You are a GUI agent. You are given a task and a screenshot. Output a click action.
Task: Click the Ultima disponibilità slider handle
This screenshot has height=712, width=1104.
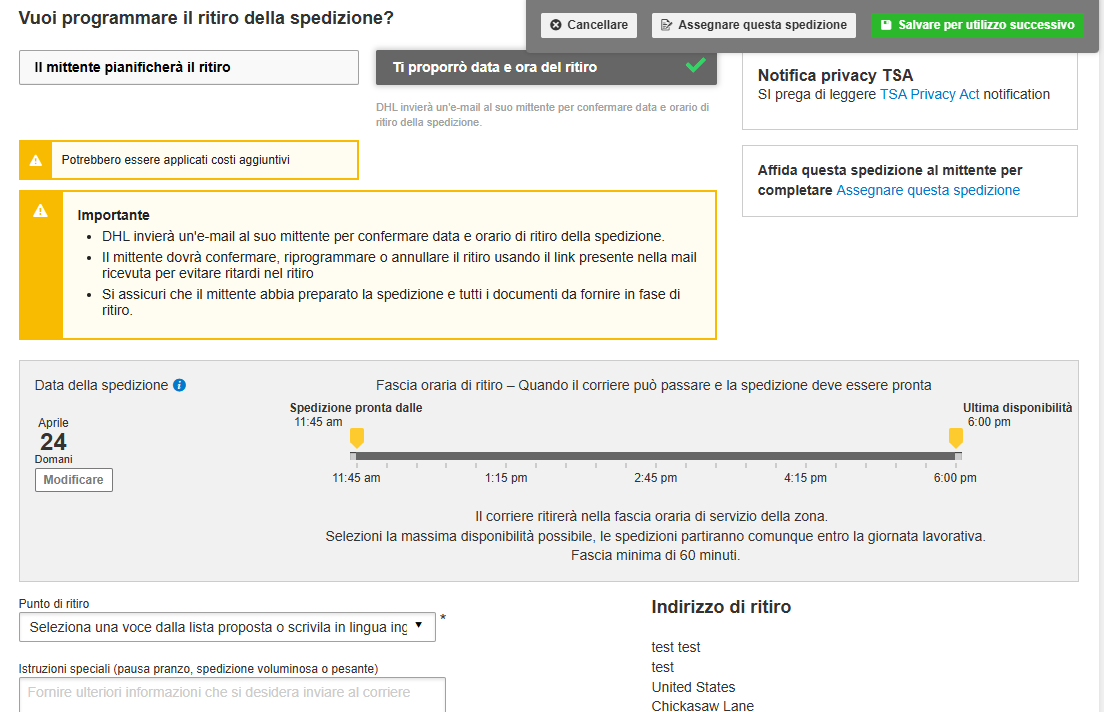[x=955, y=438]
